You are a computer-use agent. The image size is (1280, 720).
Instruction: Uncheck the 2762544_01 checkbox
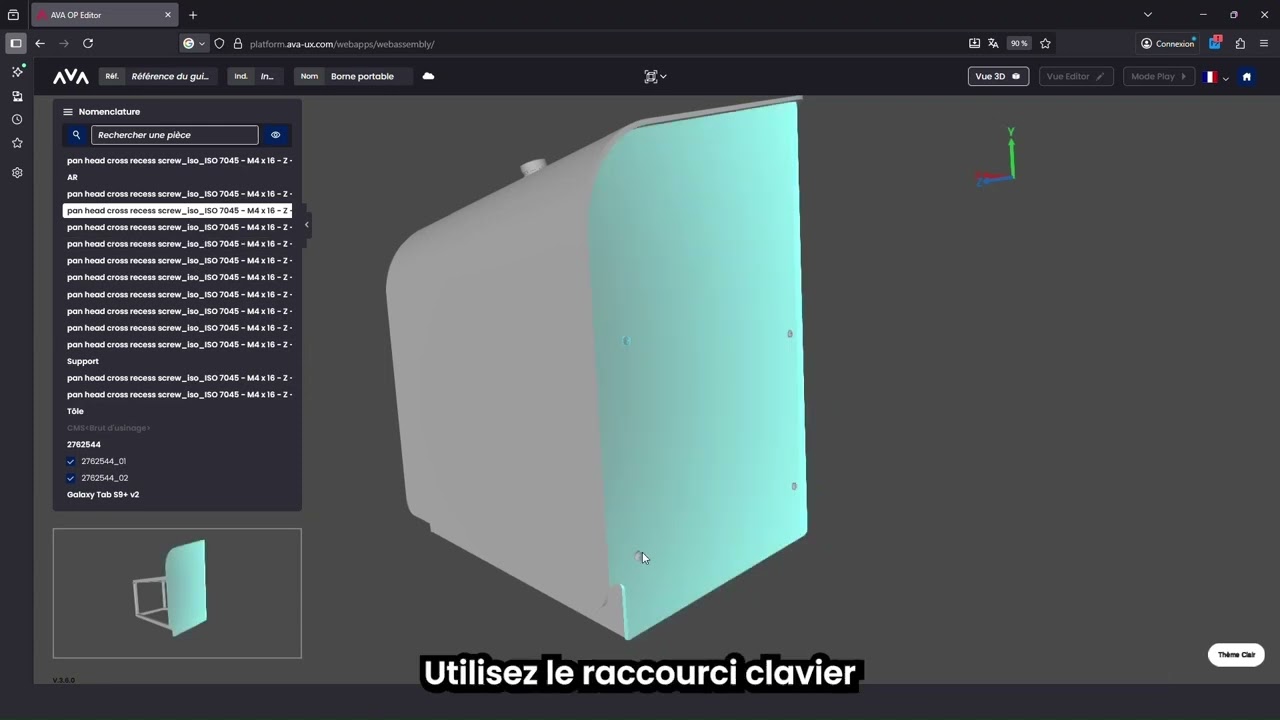tap(71, 461)
